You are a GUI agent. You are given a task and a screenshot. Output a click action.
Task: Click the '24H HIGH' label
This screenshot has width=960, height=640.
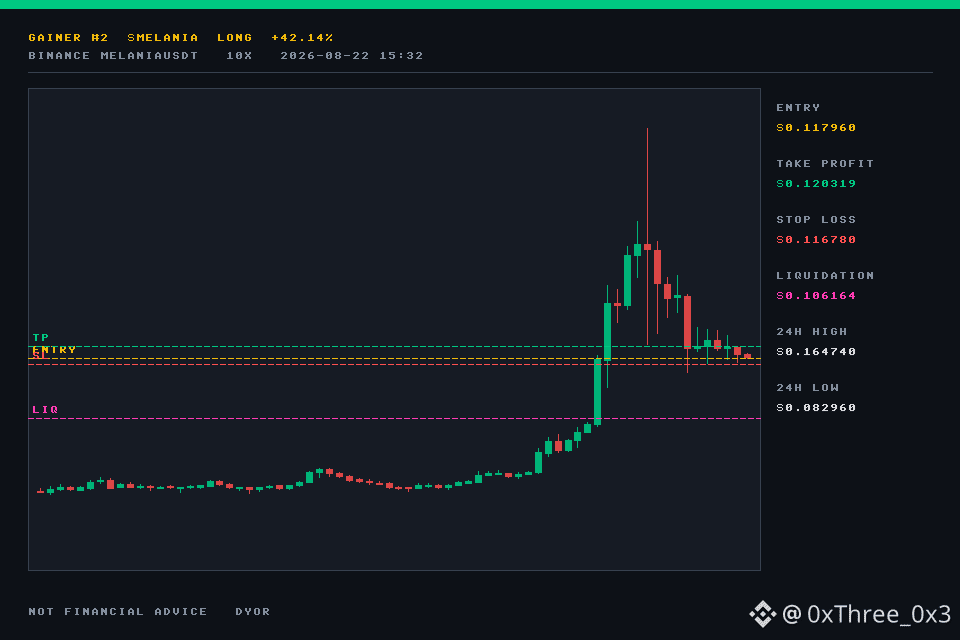[x=812, y=331]
